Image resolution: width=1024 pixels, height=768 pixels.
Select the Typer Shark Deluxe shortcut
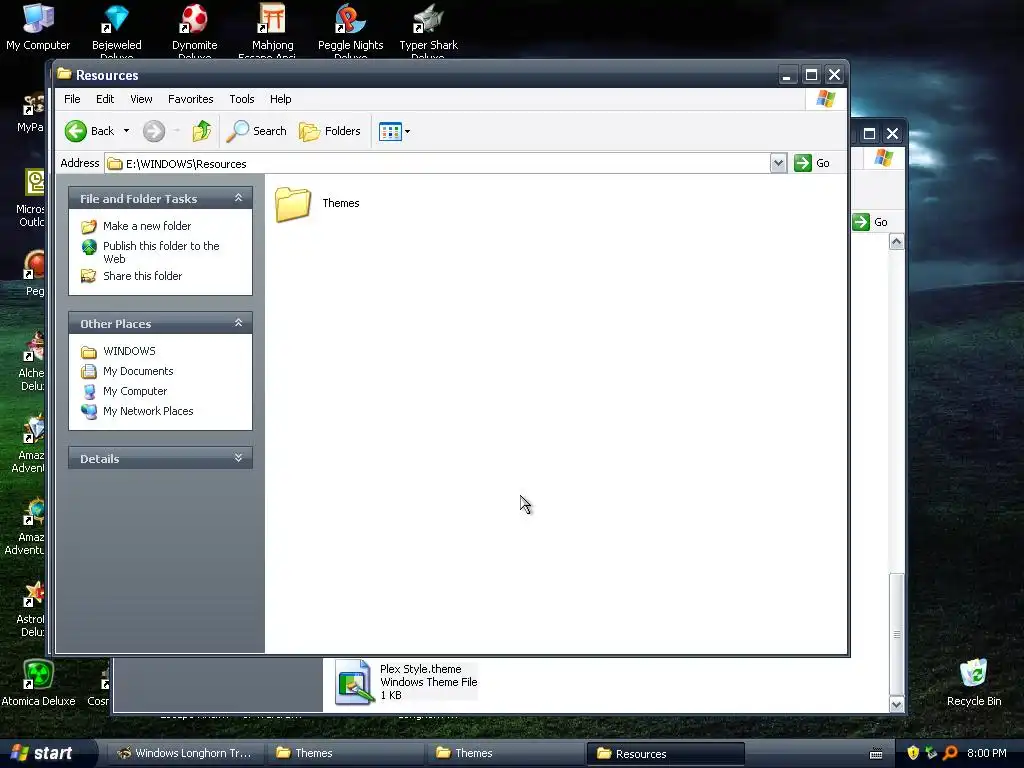pyautogui.click(x=428, y=29)
